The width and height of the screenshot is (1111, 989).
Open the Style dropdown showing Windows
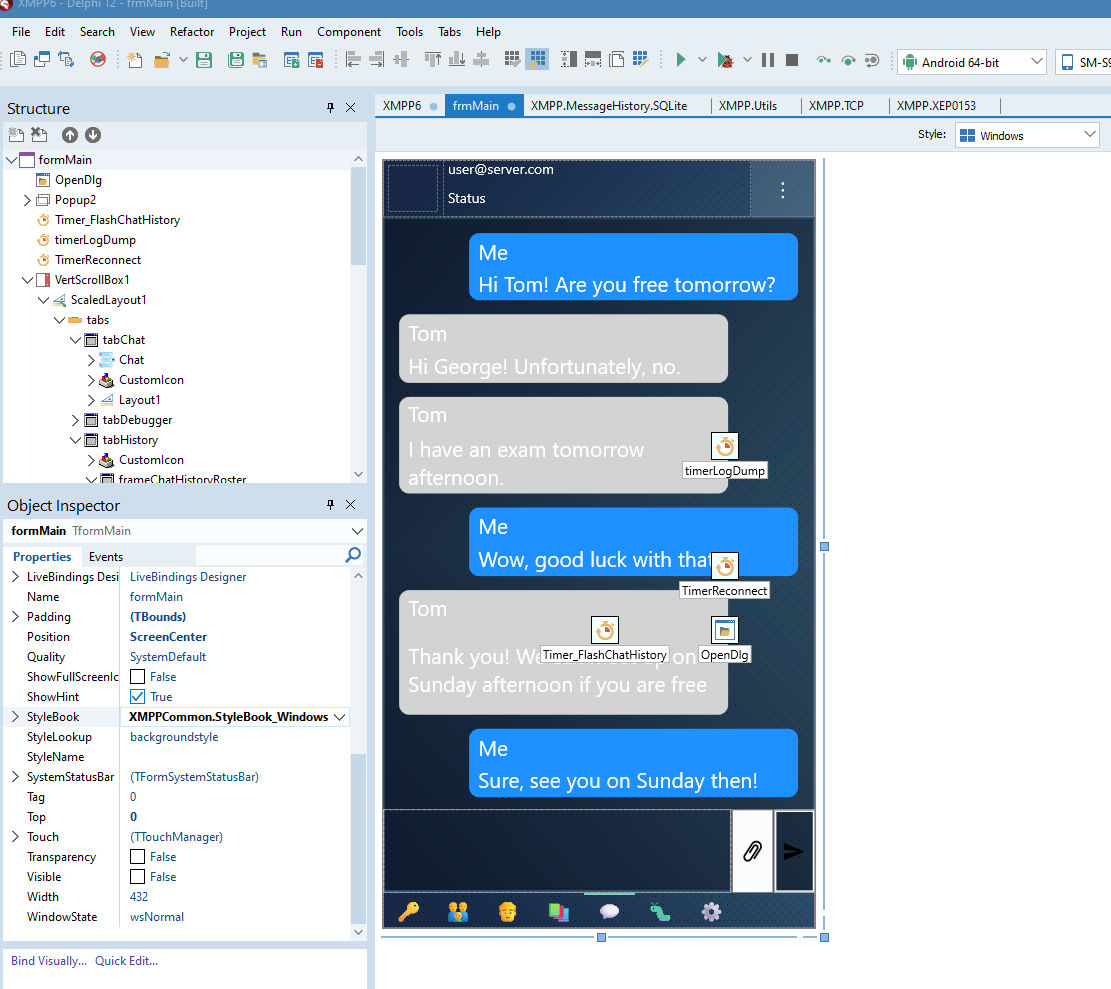point(1027,135)
